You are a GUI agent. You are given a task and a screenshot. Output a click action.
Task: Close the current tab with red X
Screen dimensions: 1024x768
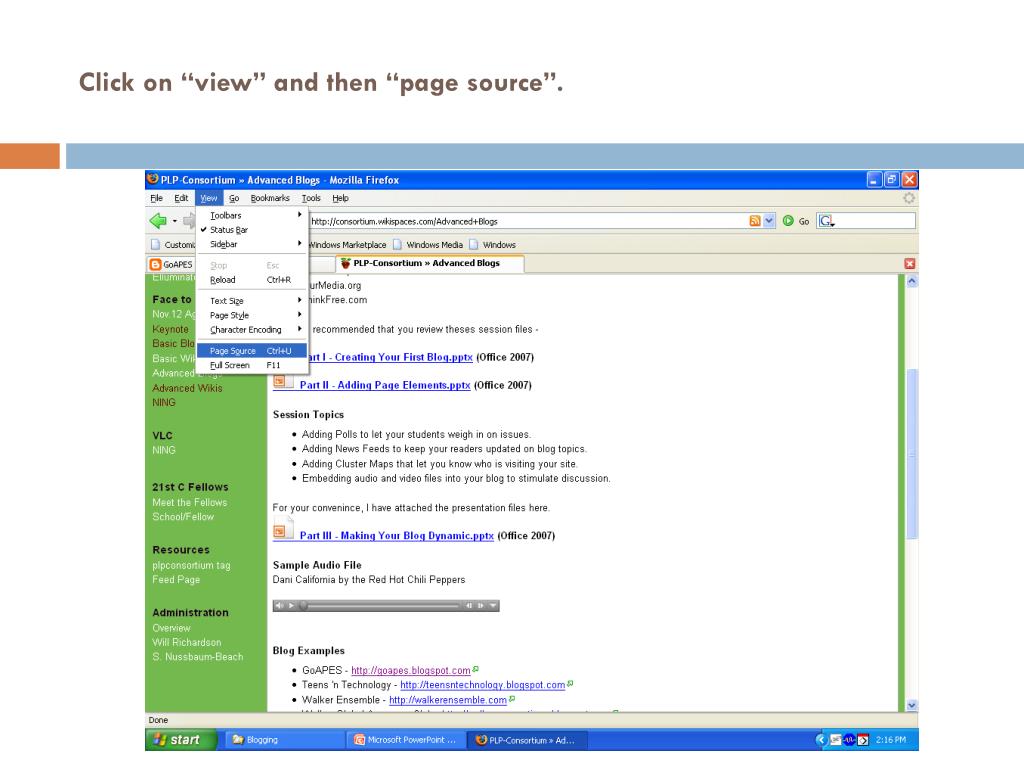(909, 264)
